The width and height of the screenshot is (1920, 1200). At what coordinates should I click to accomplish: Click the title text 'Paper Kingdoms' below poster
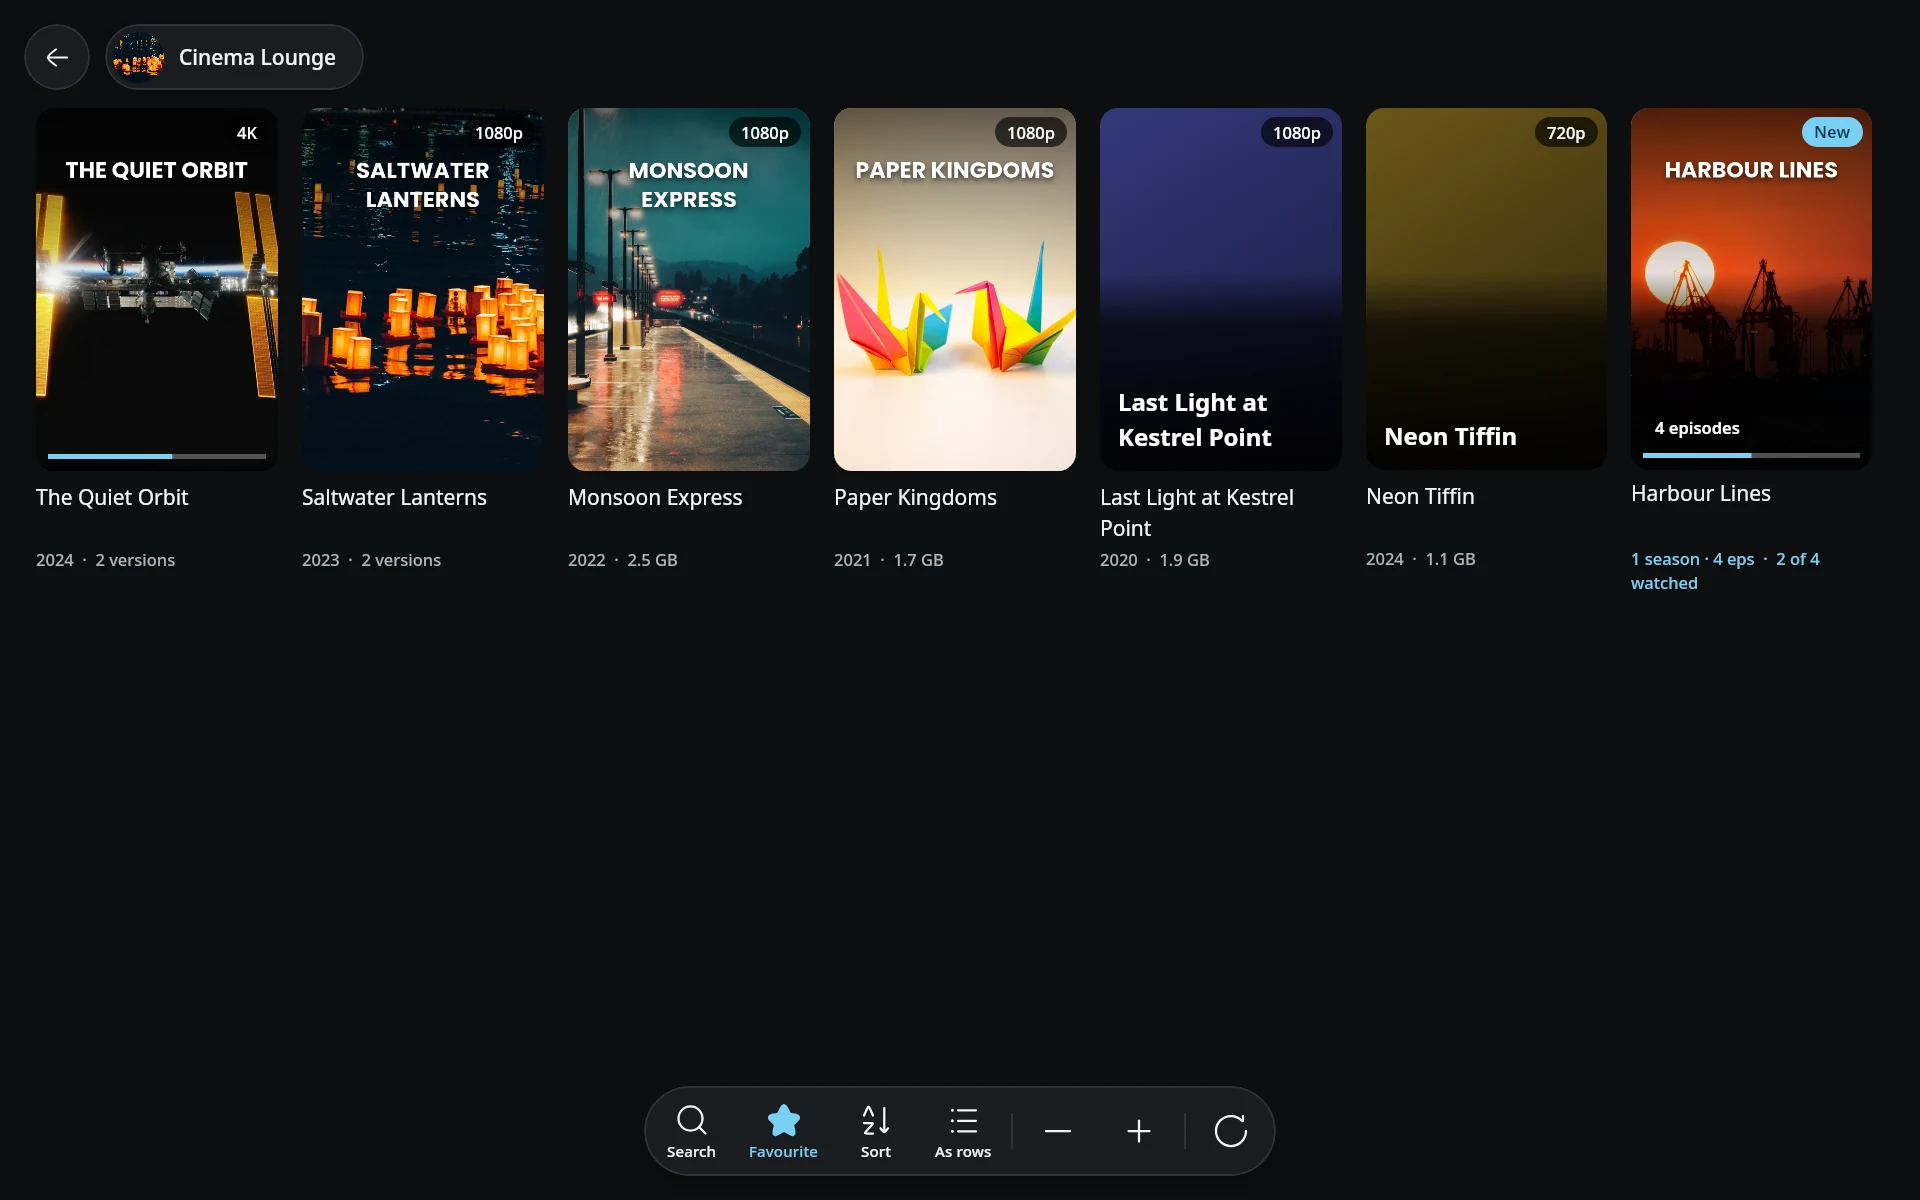pyautogui.click(x=915, y=497)
